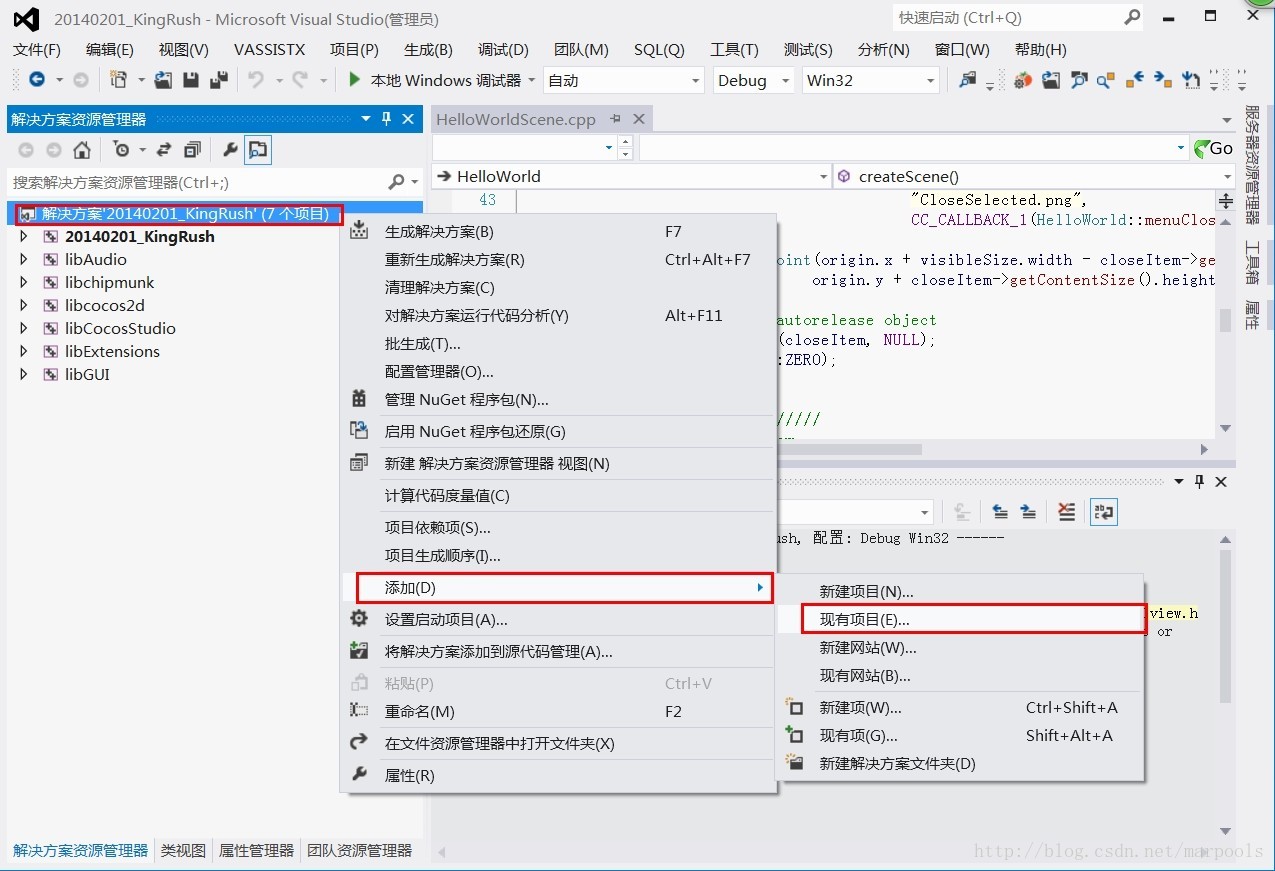Click previous message icon in Output panel
The image size is (1275, 871).
pos(1000,512)
